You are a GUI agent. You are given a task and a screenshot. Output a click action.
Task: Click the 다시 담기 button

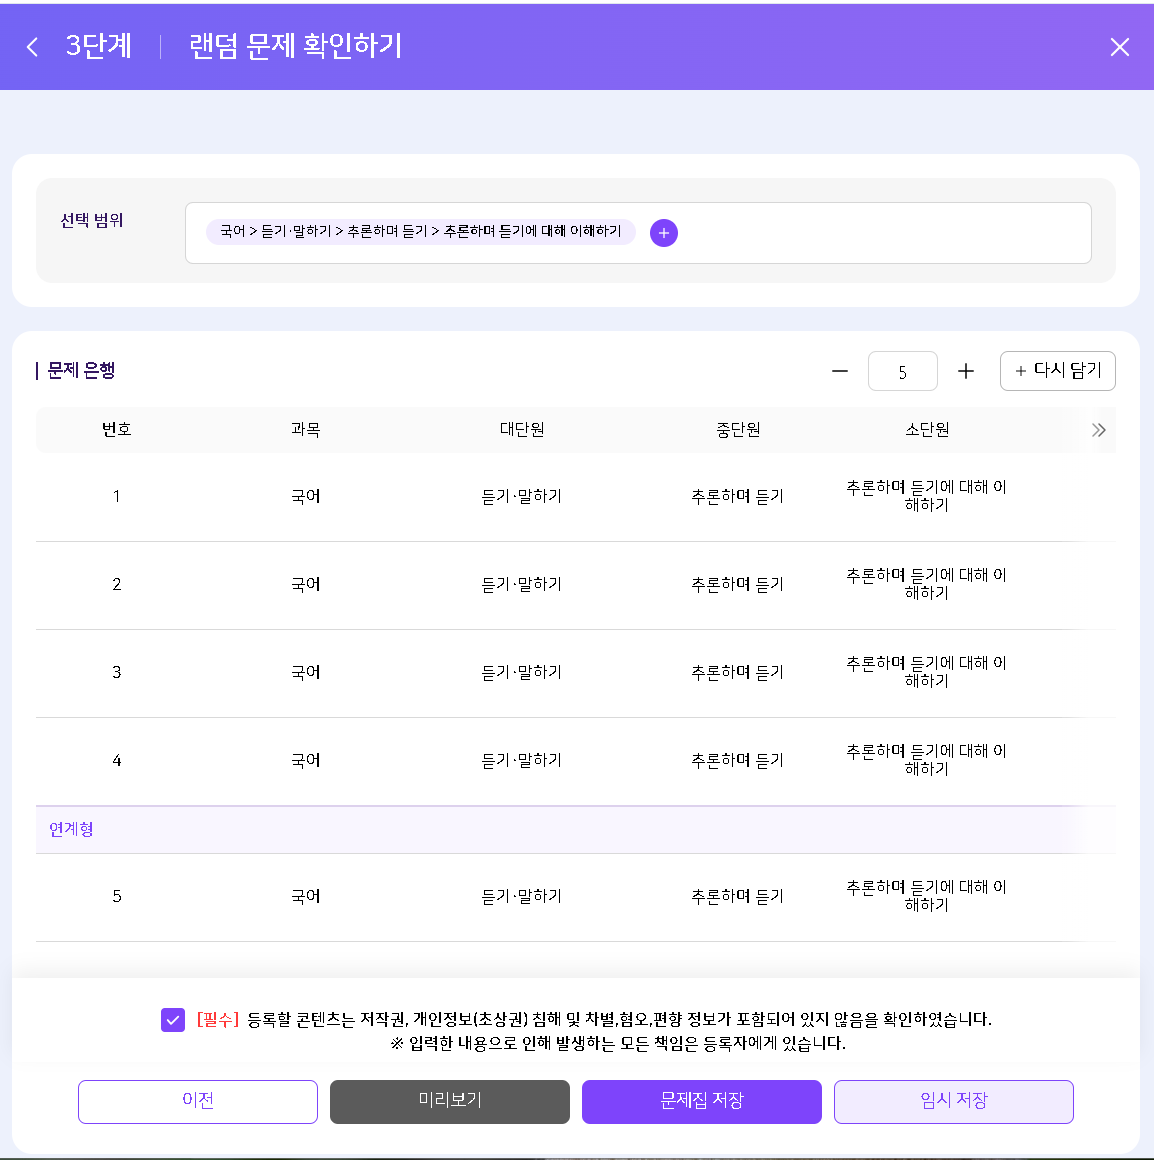pyautogui.click(x=1058, y=371)
